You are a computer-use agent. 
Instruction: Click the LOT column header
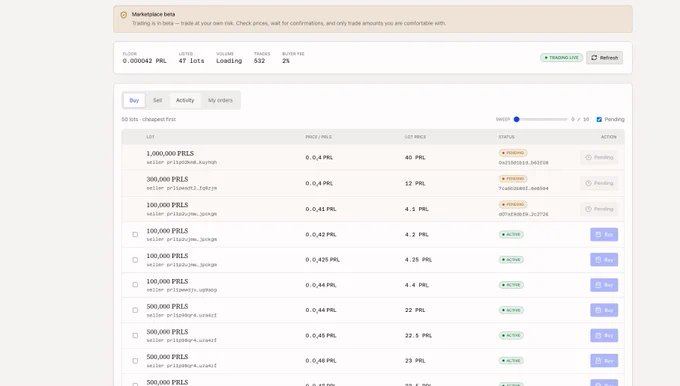tap(150, 137)
